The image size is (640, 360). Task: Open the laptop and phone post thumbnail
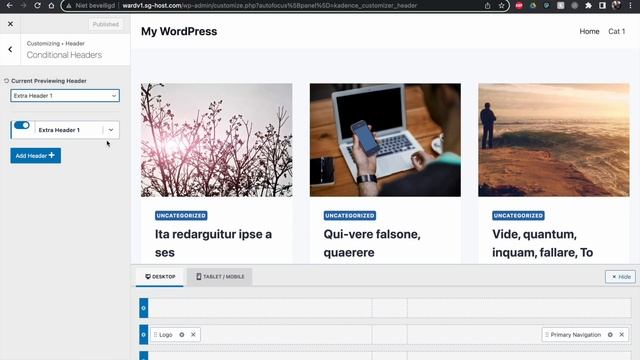click(385, 140)
